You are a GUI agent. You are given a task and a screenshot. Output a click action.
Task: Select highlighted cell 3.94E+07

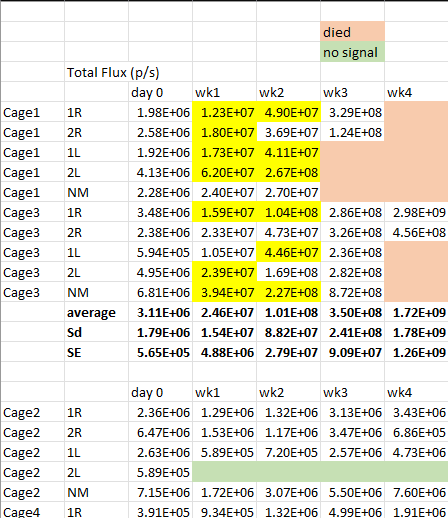[224, 292]
